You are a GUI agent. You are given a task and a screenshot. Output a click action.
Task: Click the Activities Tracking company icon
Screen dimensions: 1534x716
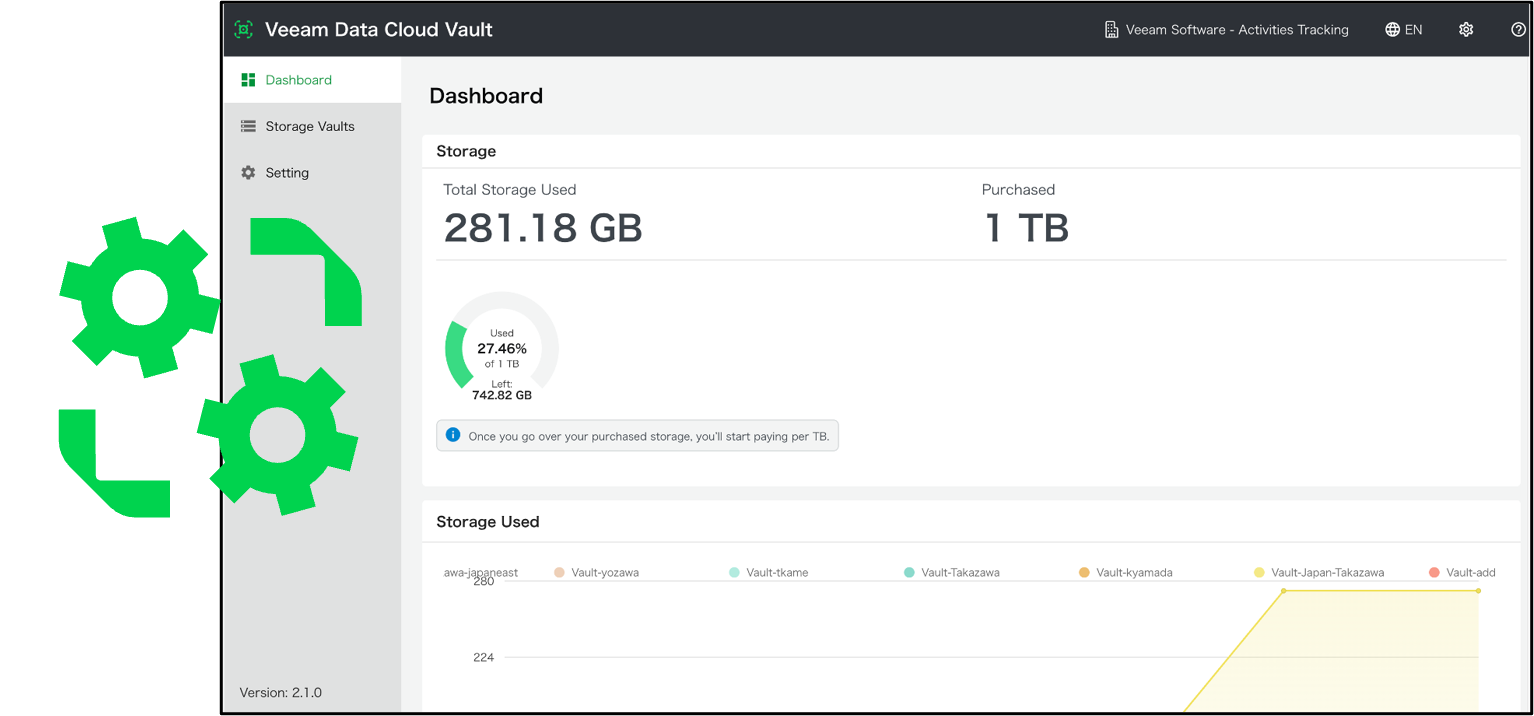click(x=1111, y=29)
